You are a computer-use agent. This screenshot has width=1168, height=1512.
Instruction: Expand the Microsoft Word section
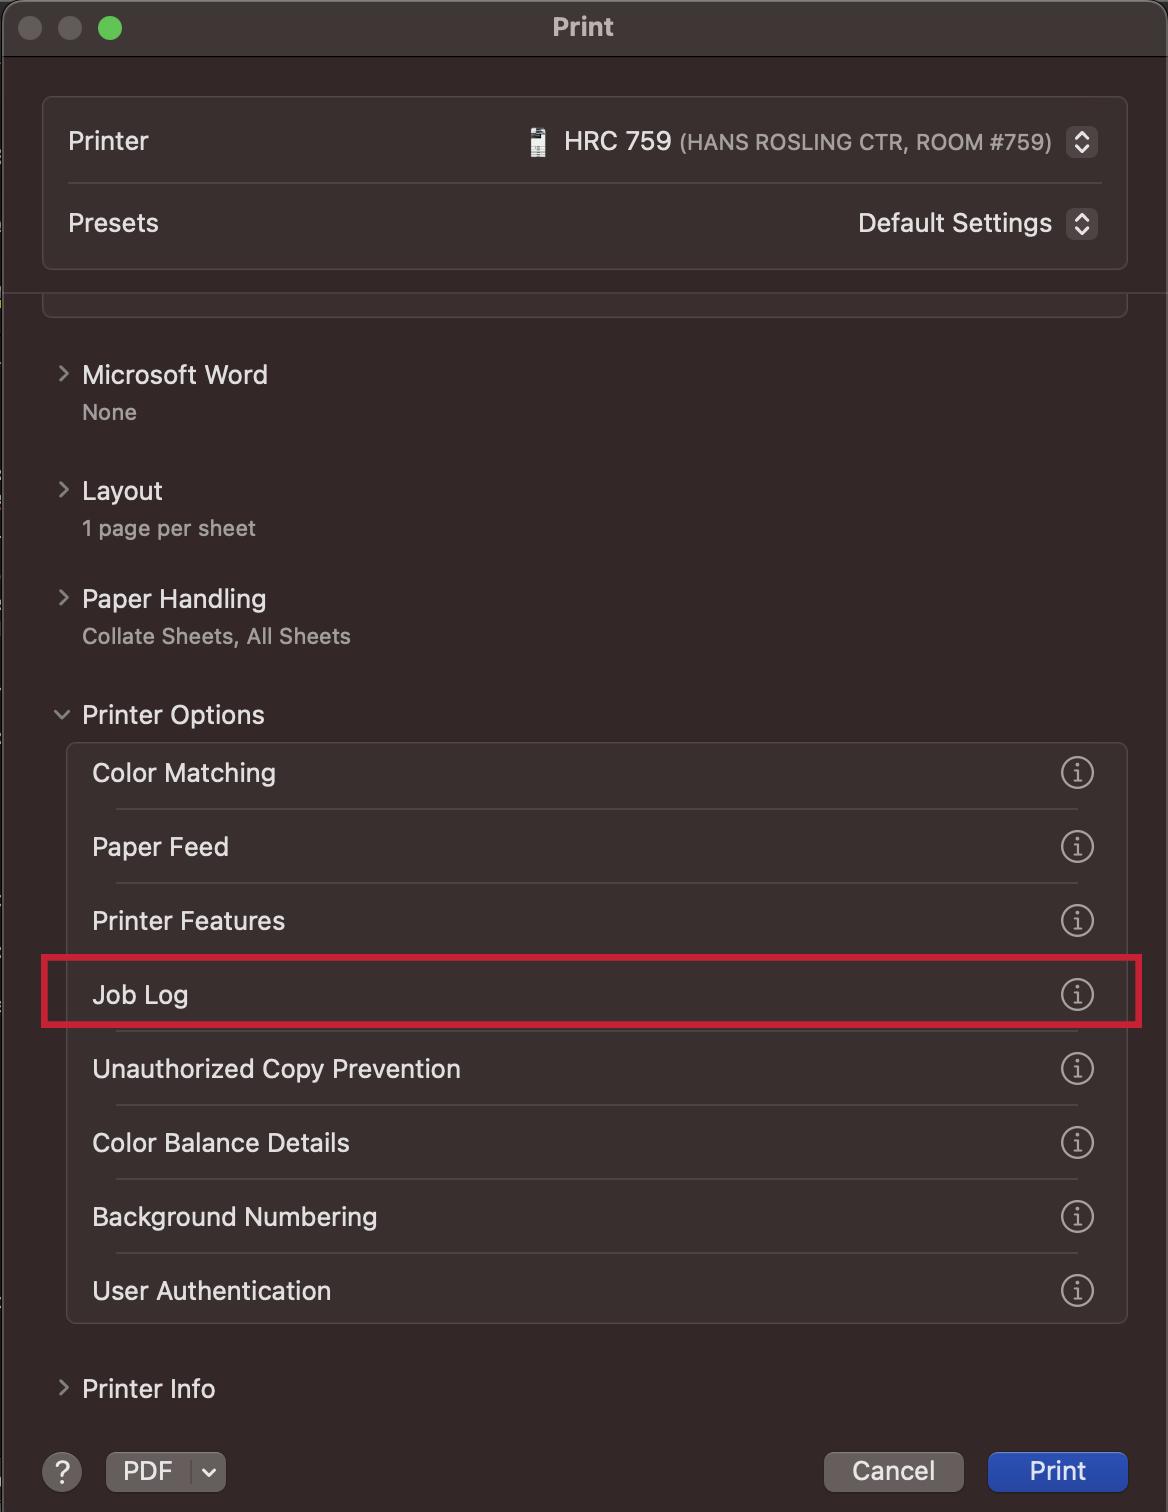coord(64,374)
